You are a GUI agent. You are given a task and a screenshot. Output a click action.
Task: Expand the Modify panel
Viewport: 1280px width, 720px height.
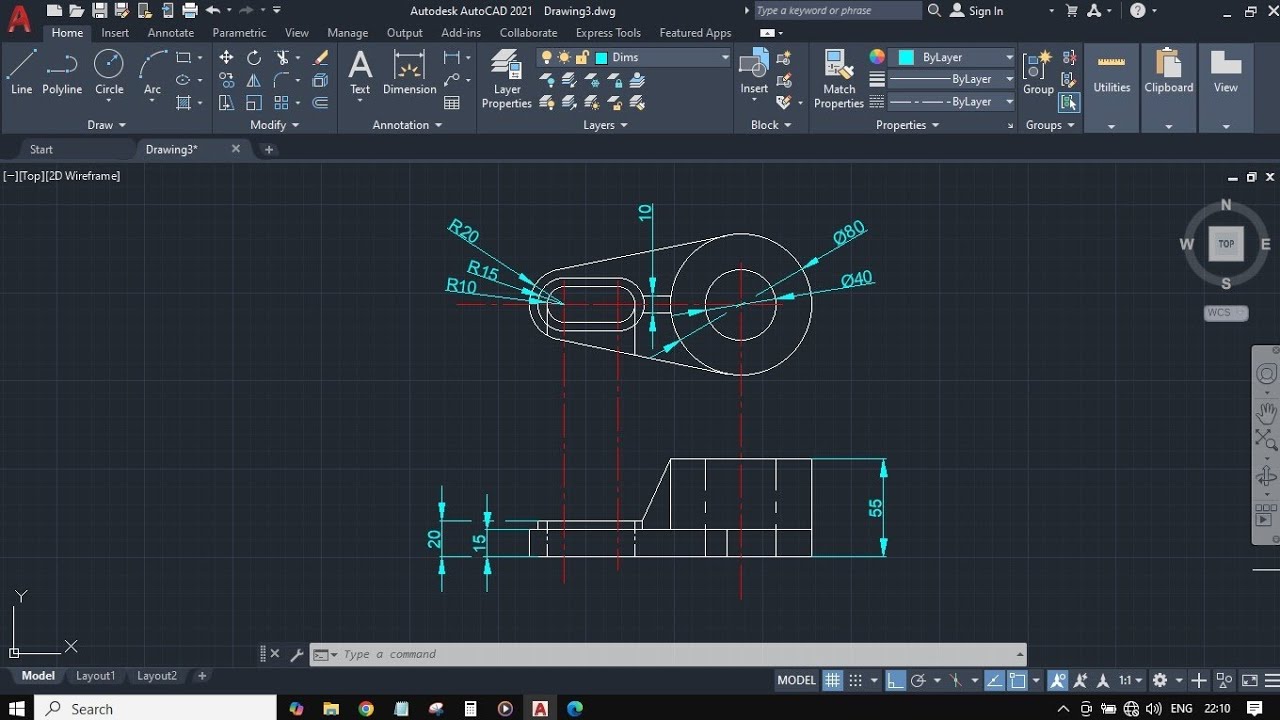[274, 125]
